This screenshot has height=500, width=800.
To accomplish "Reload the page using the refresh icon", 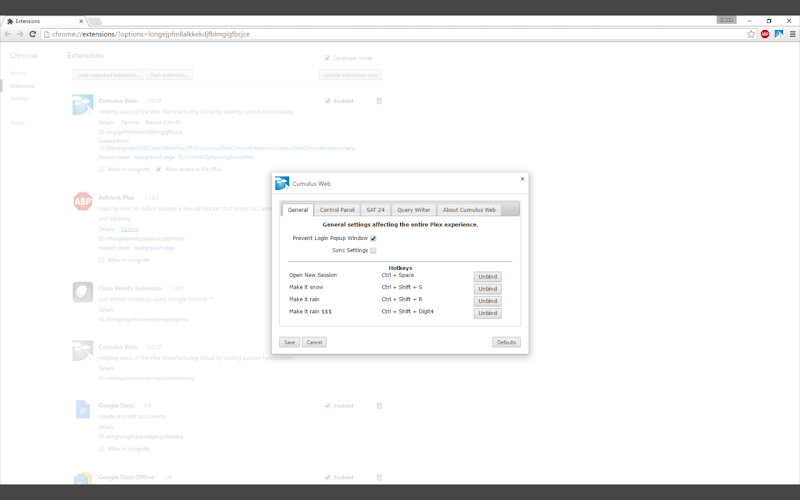I will click(33, 34).
